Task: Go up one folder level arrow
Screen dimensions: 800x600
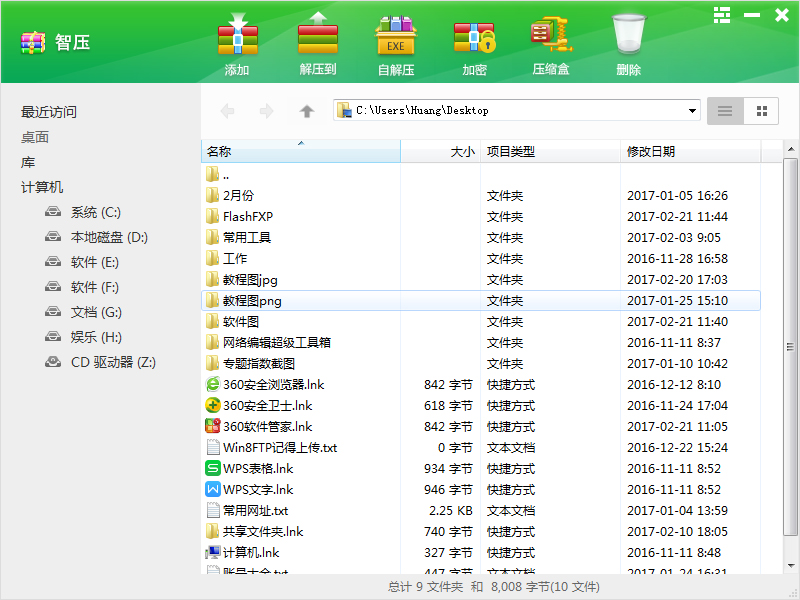Action: [307, 111]
